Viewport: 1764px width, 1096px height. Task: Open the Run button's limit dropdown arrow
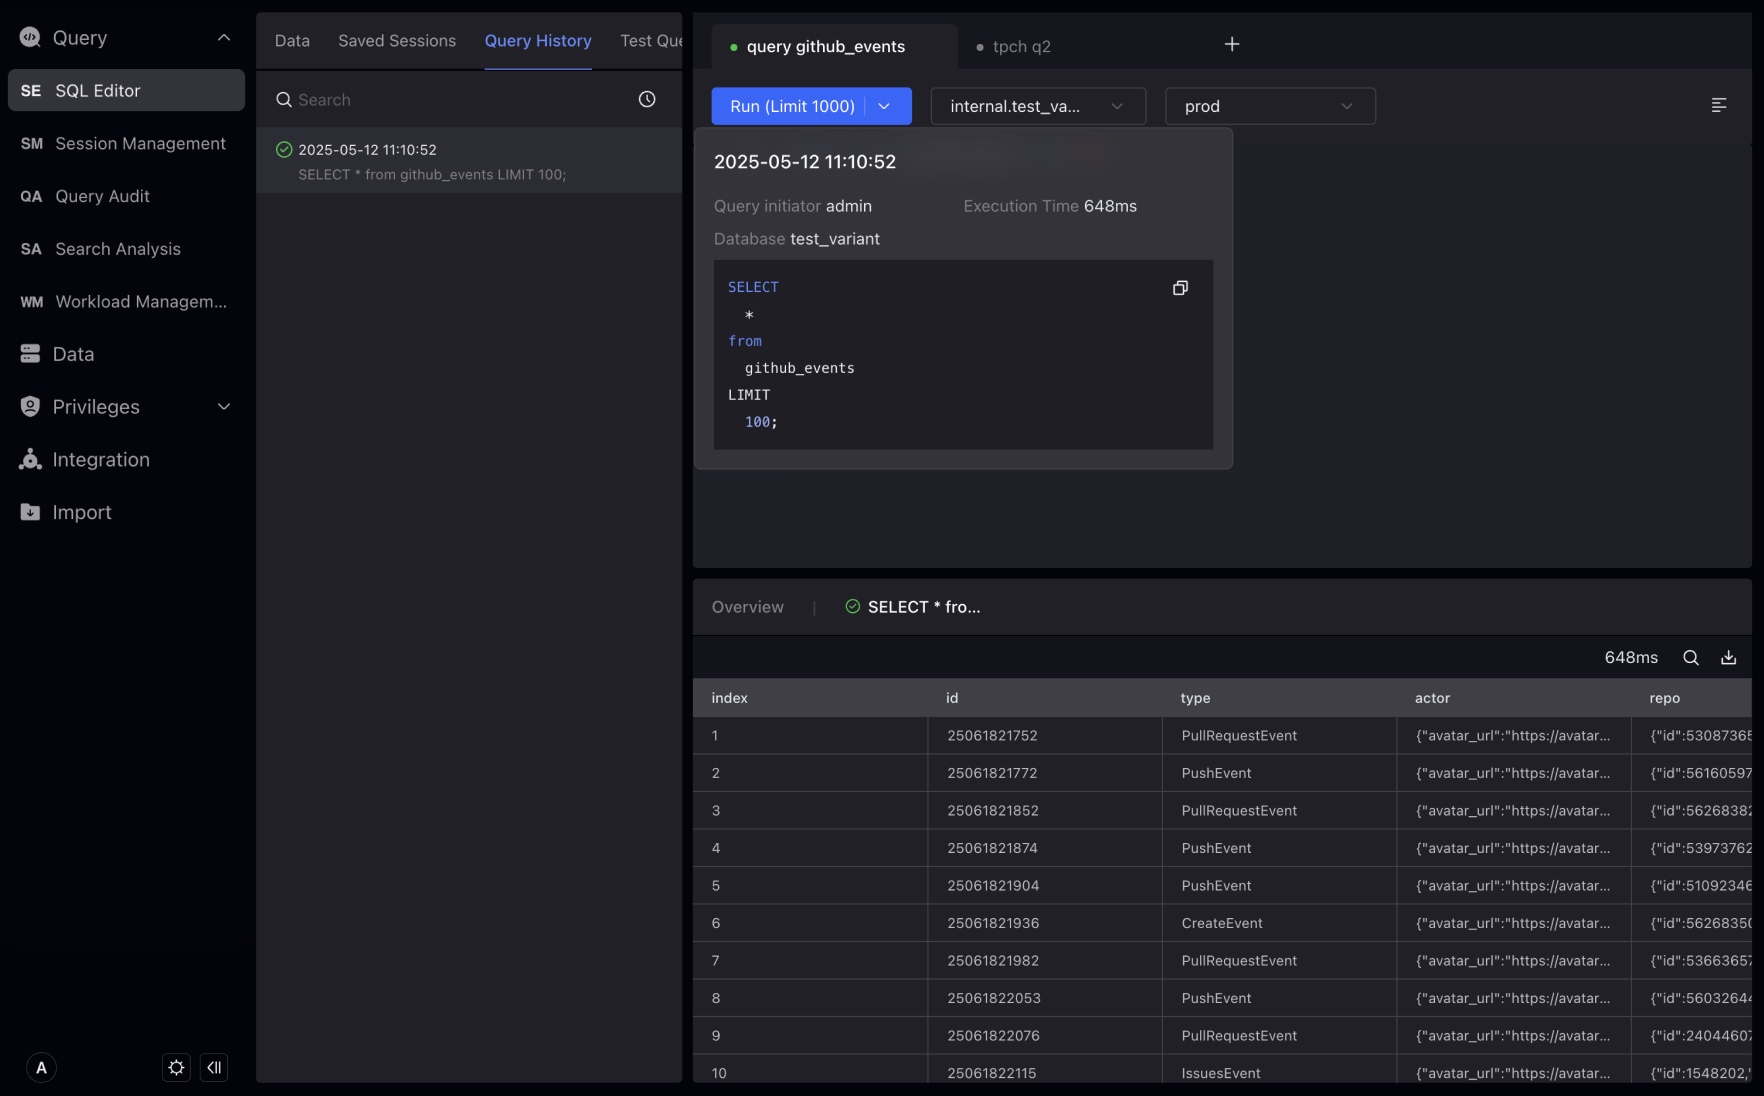tap(884, 106)
